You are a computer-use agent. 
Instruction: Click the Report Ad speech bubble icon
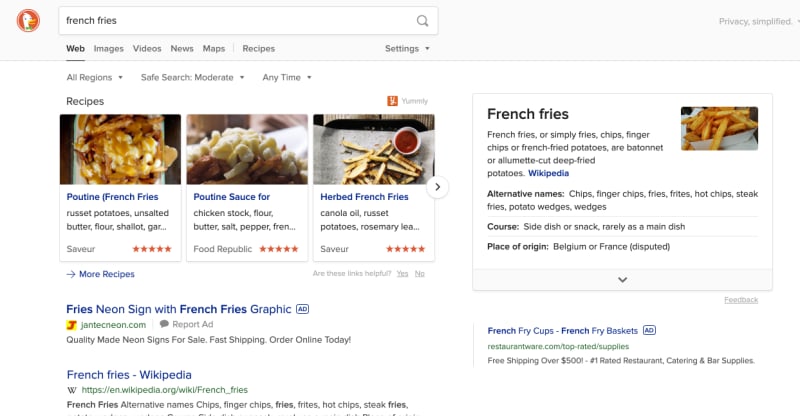[164, 324]
